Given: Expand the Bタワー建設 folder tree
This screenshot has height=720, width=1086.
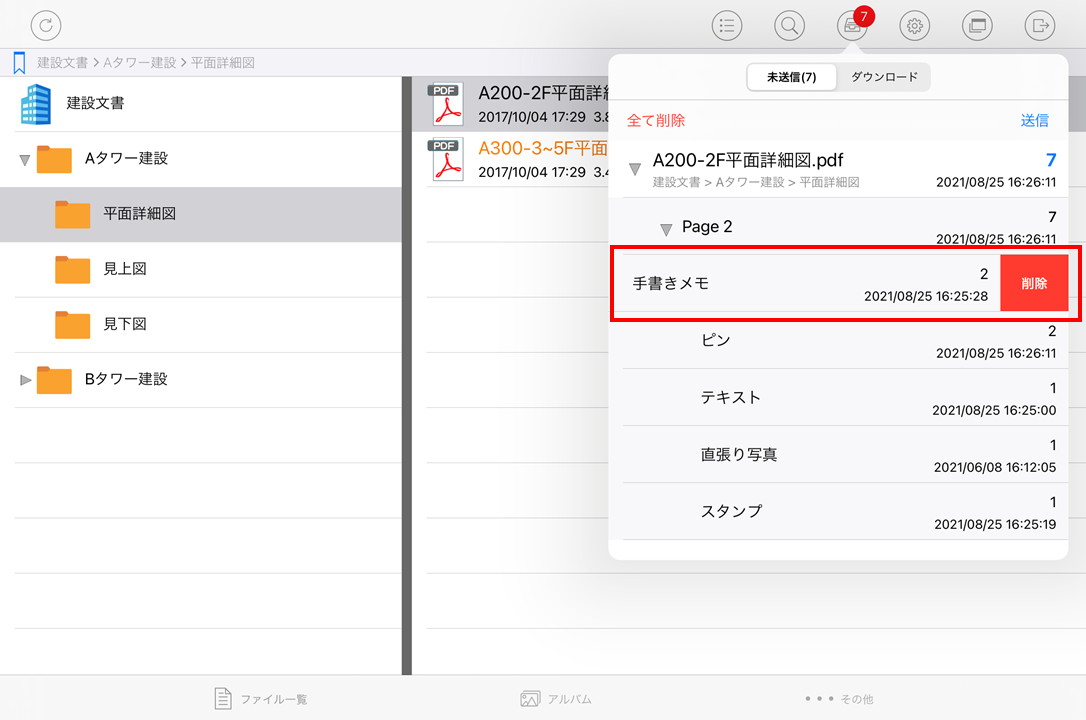Looking at the screenshot, I should tap(26, 380).
